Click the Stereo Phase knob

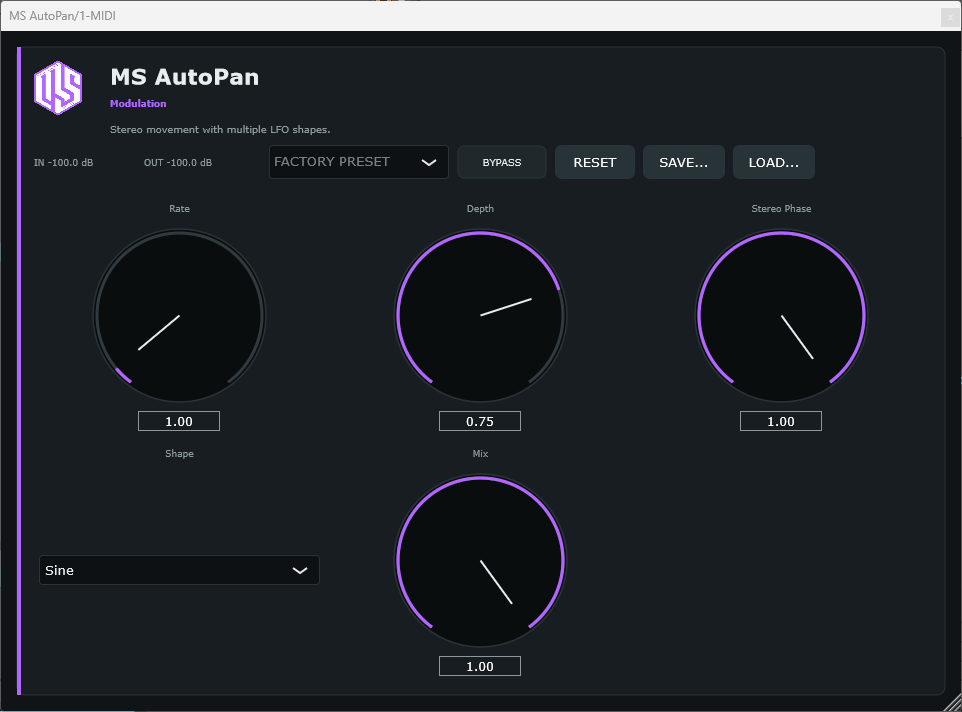(x=781, y=316)
